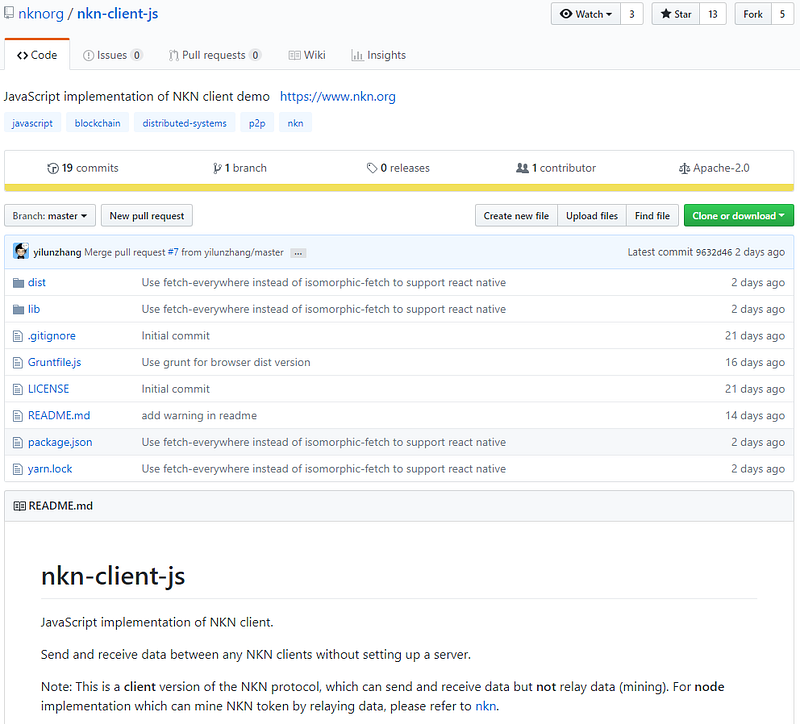Open the nknorg organization link
Viewport: 800px width, 724px height.
point(41,13)
